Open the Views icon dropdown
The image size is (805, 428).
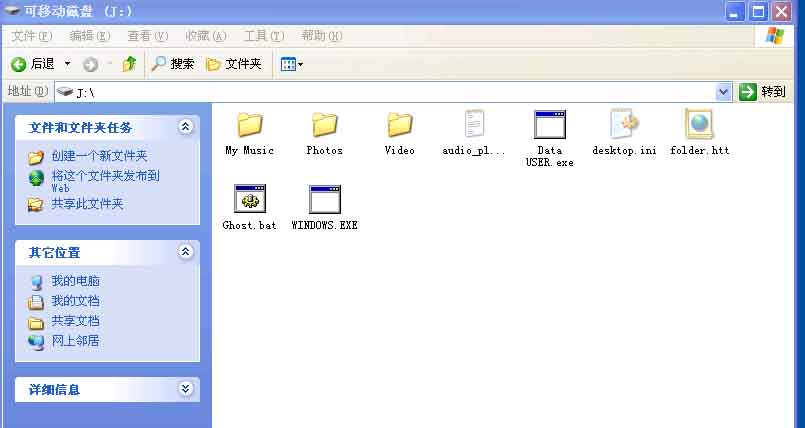(292, 64)
